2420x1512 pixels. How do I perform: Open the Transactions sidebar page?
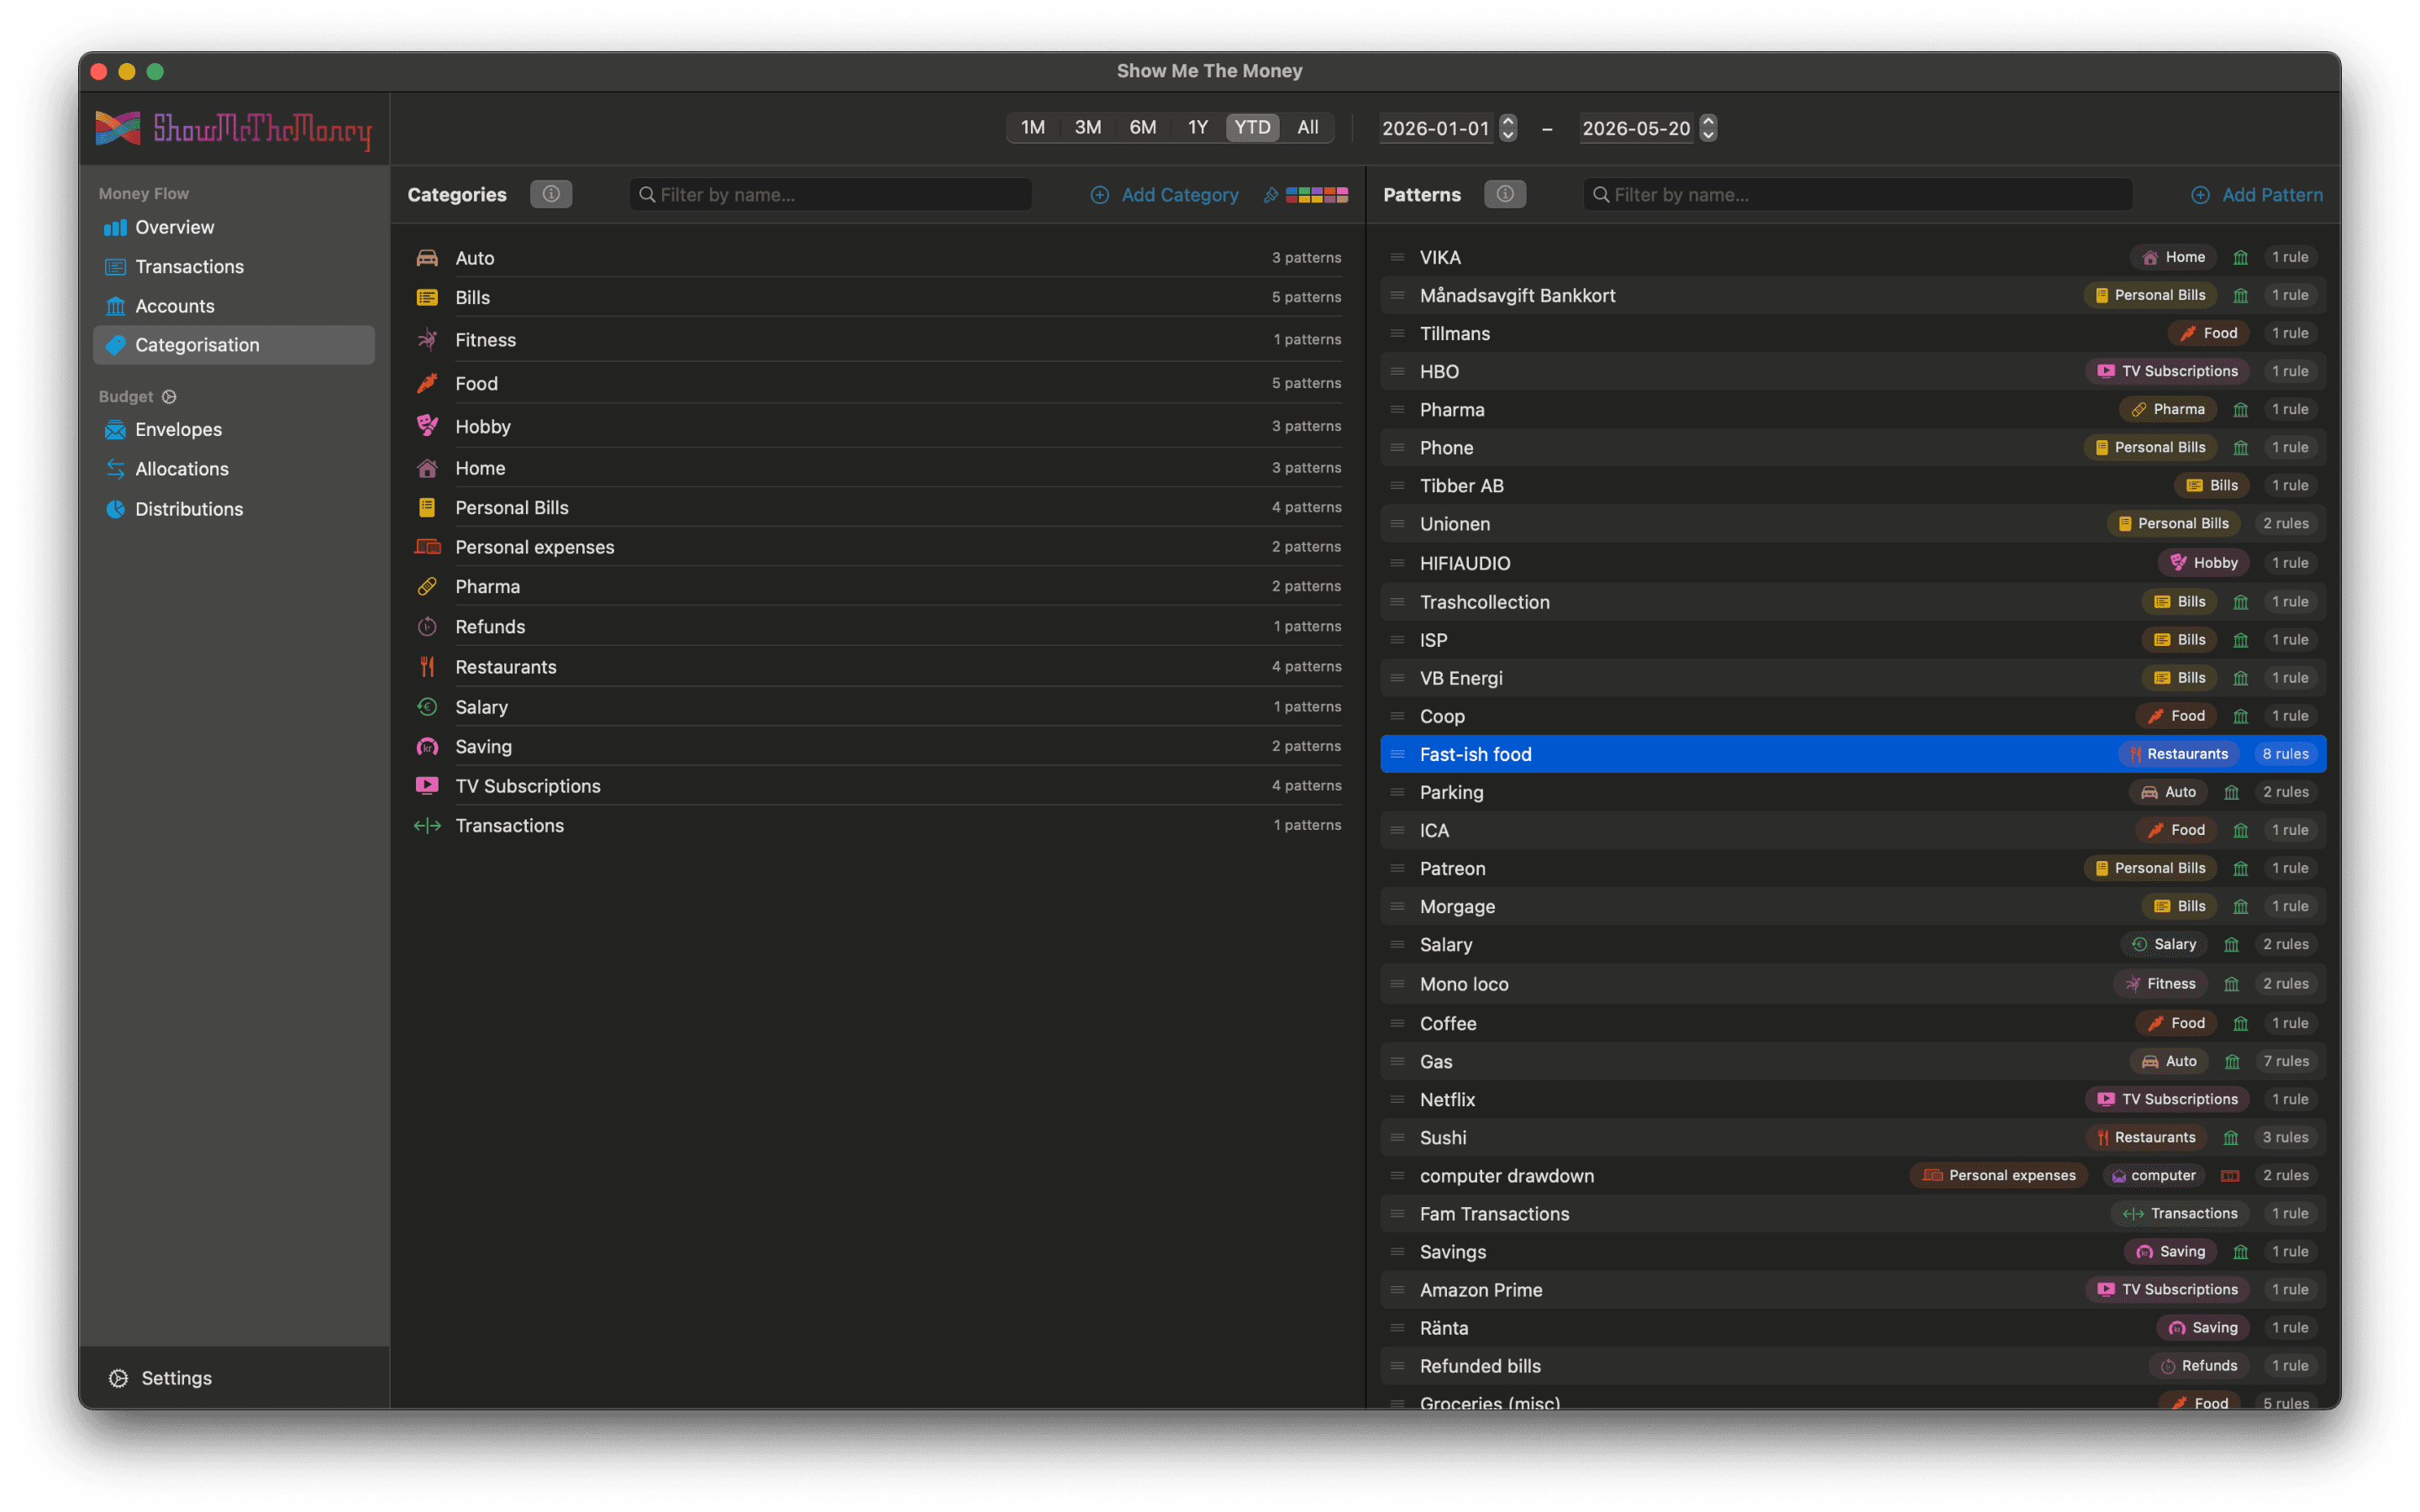tap(233, 266)
